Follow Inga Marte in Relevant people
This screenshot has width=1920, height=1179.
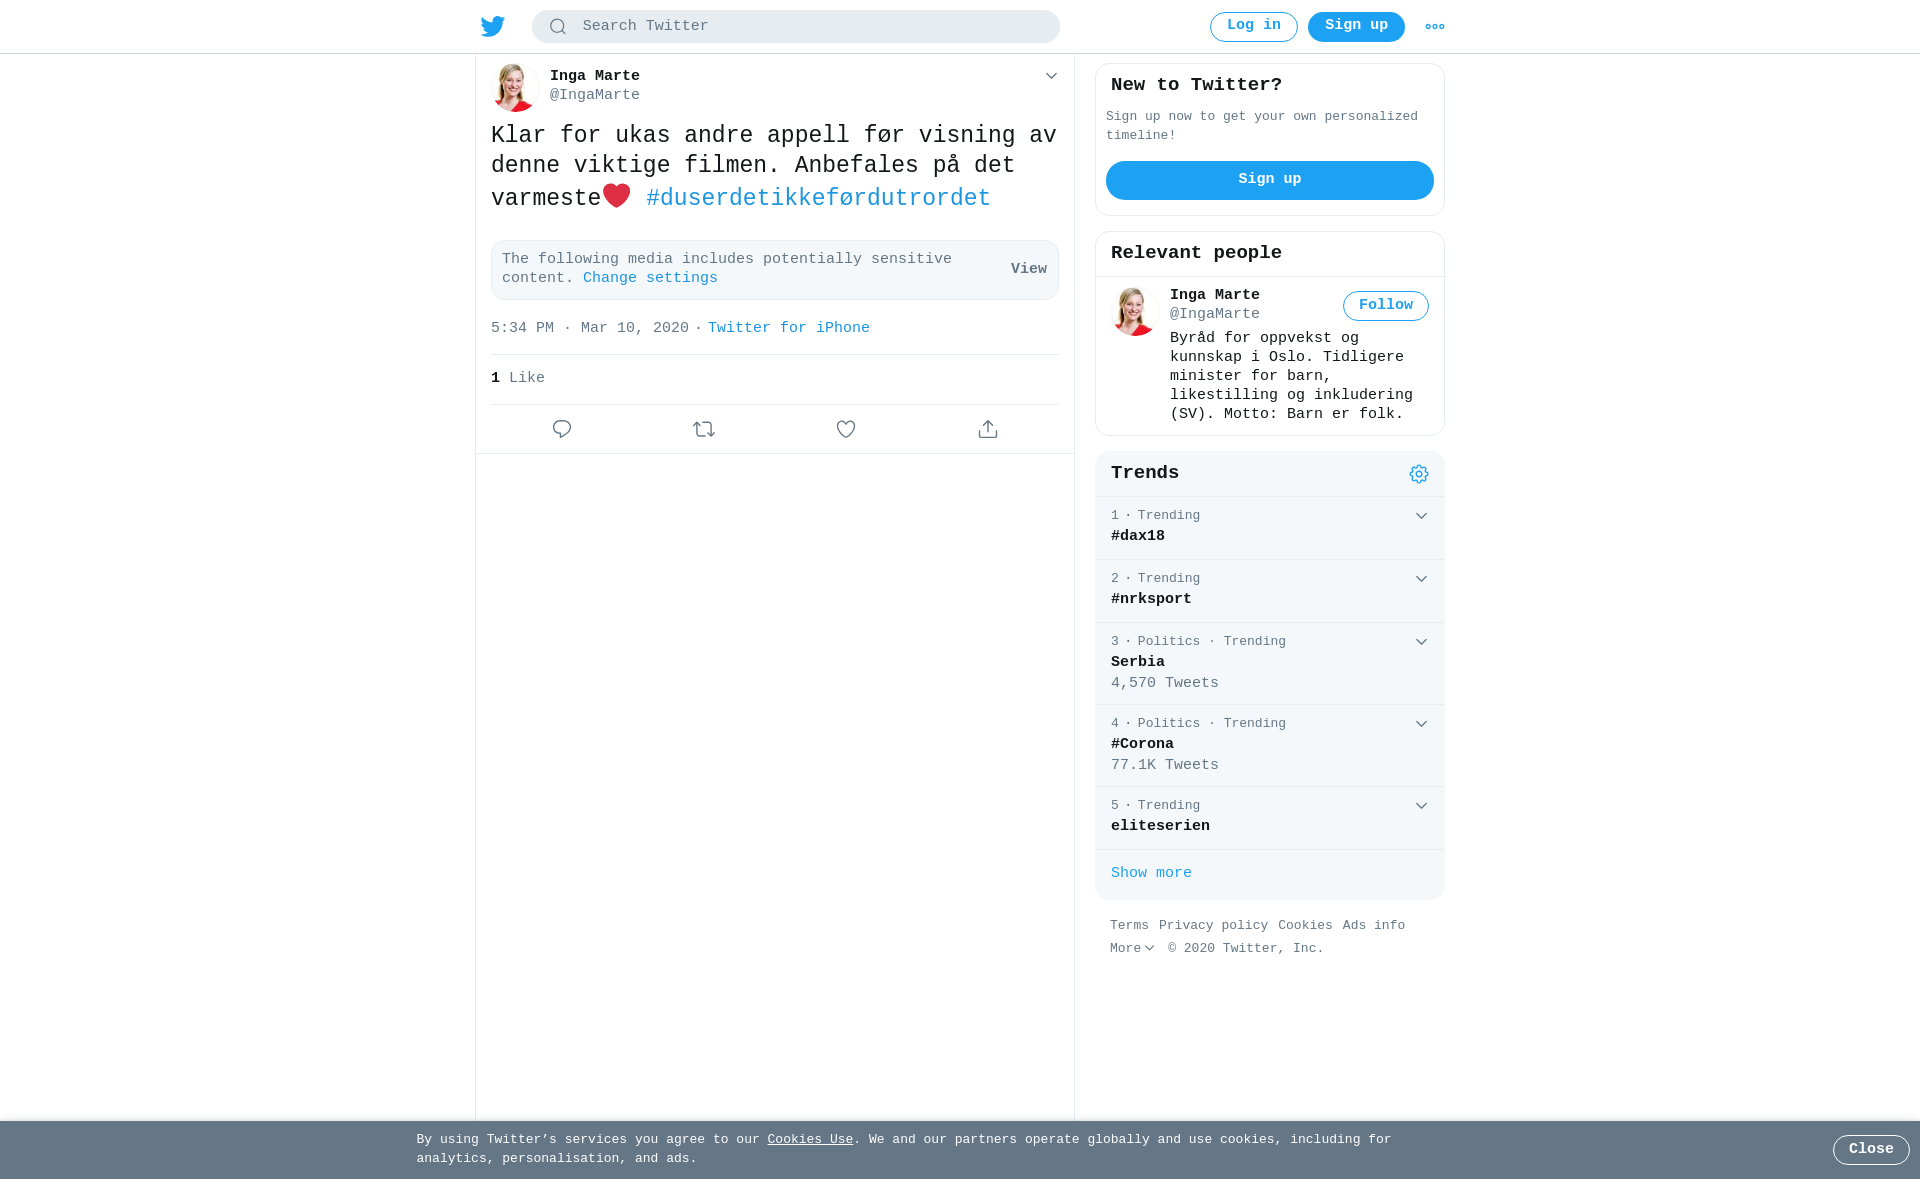(x=1386, y=306)
